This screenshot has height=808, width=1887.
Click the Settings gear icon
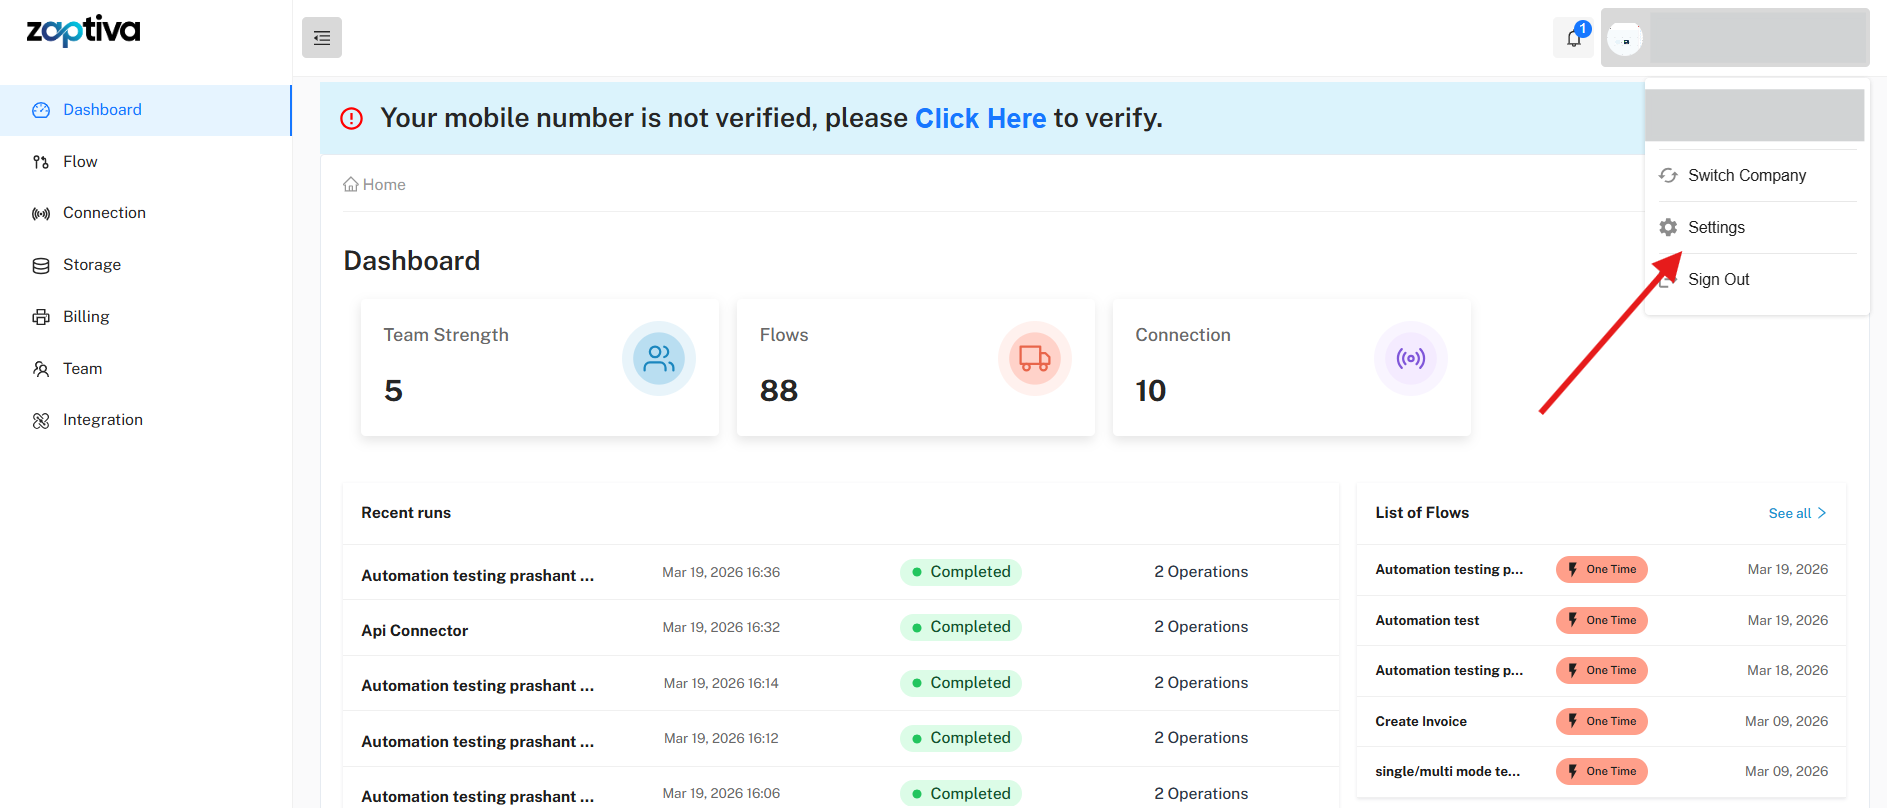pyautogui.click(x=1668, y=227)
